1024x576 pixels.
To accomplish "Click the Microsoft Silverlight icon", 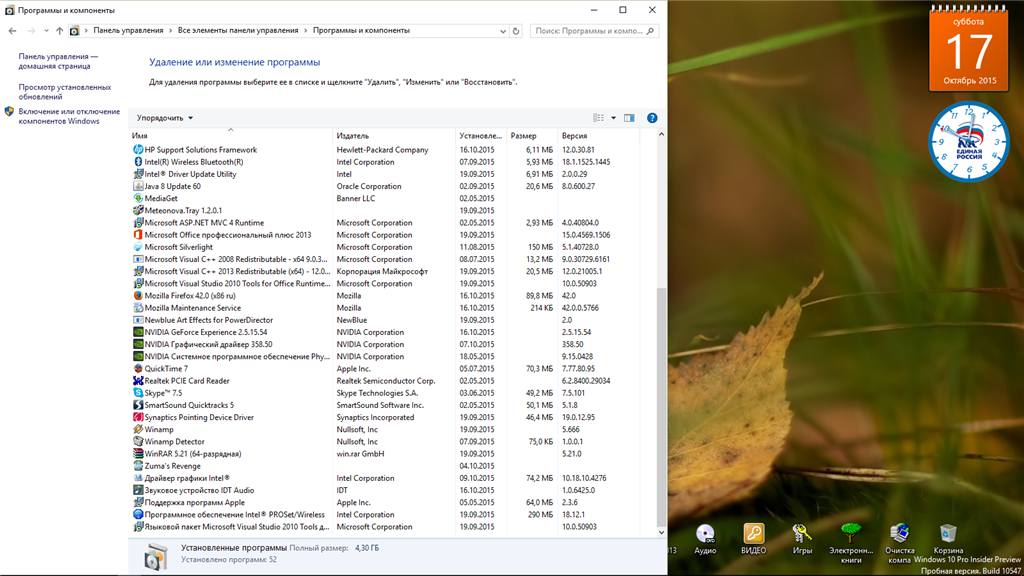I will (x=138, y=247).
